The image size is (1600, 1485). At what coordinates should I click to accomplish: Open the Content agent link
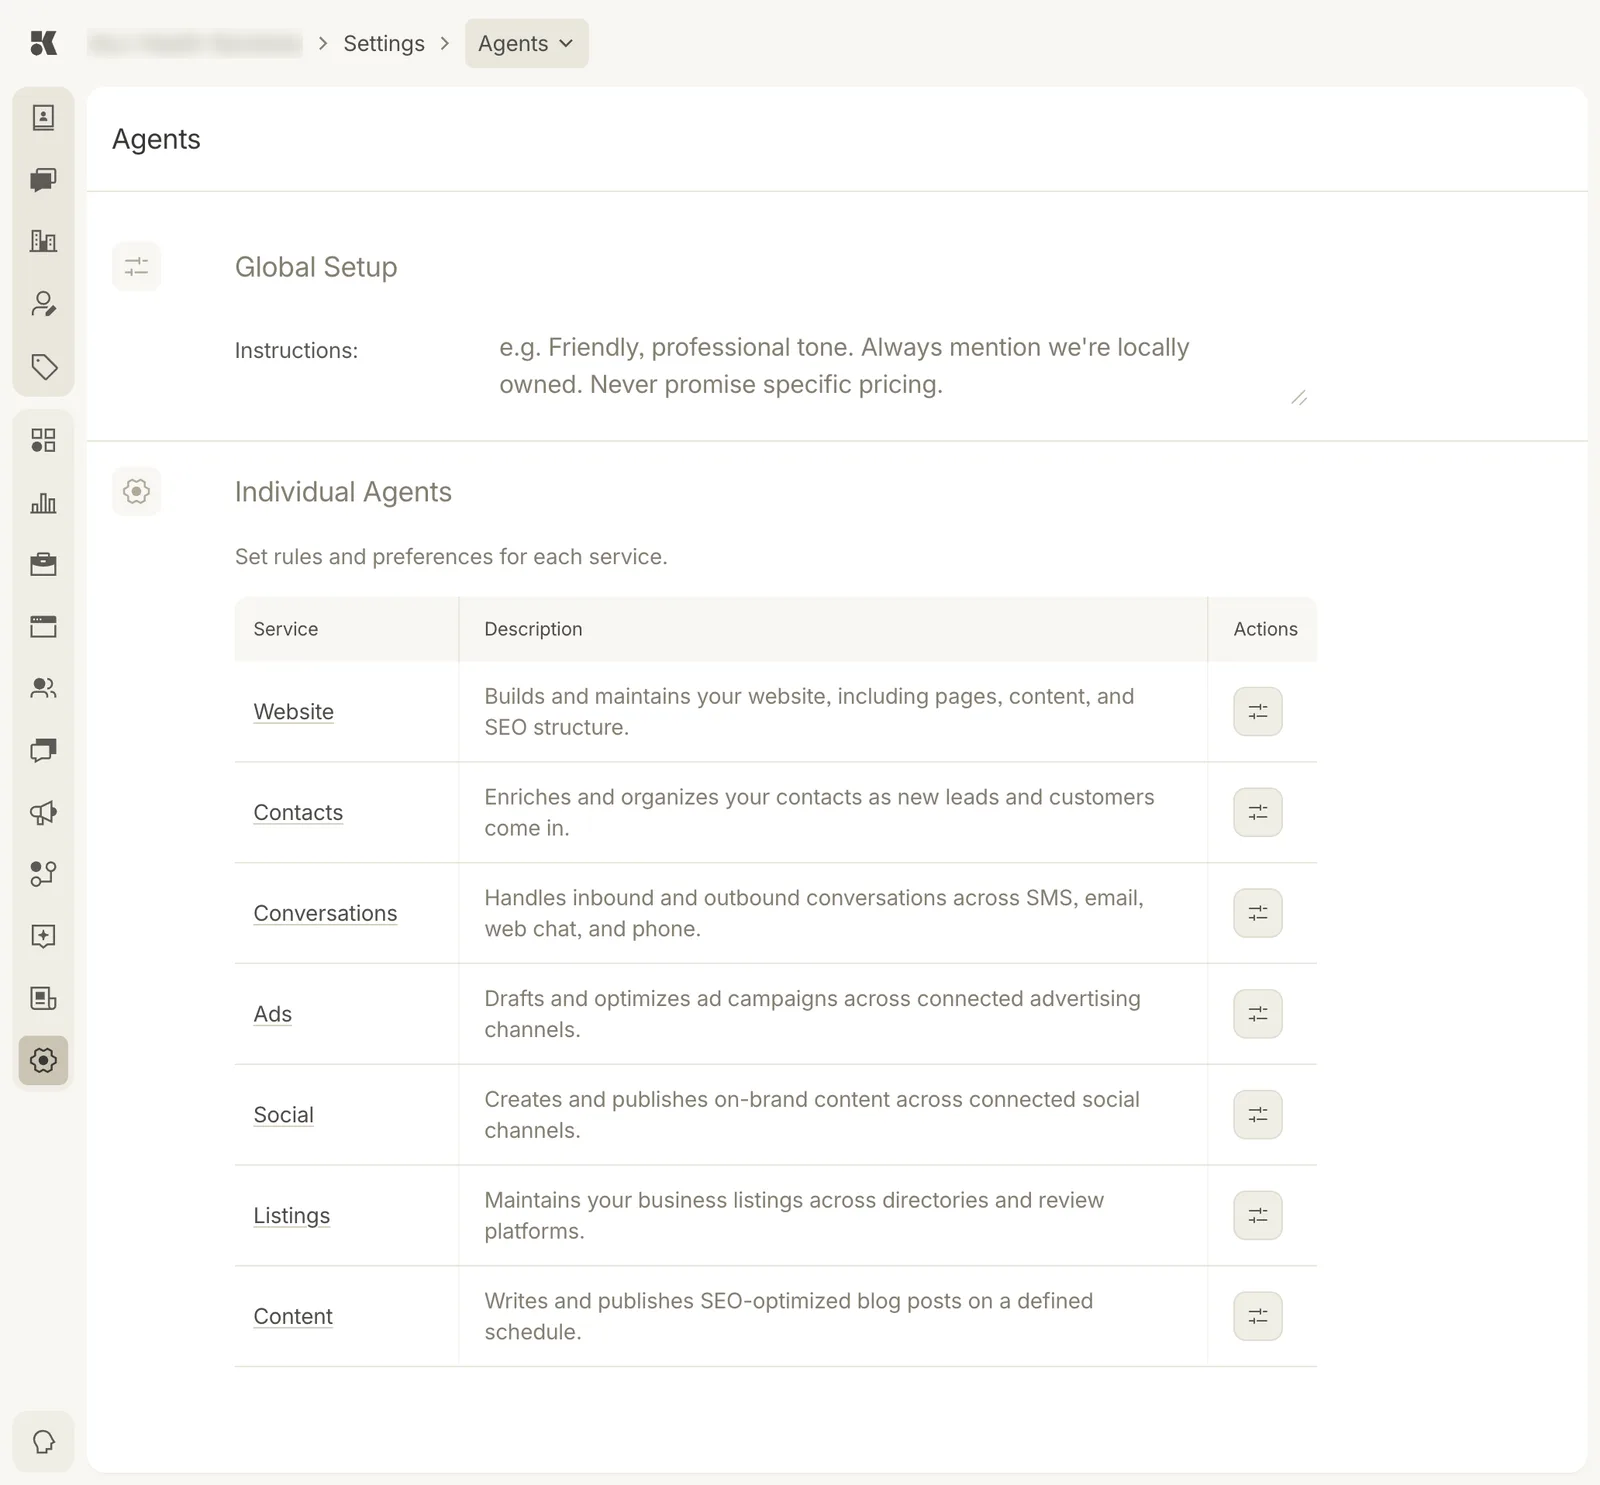[x=292, y=1316]
